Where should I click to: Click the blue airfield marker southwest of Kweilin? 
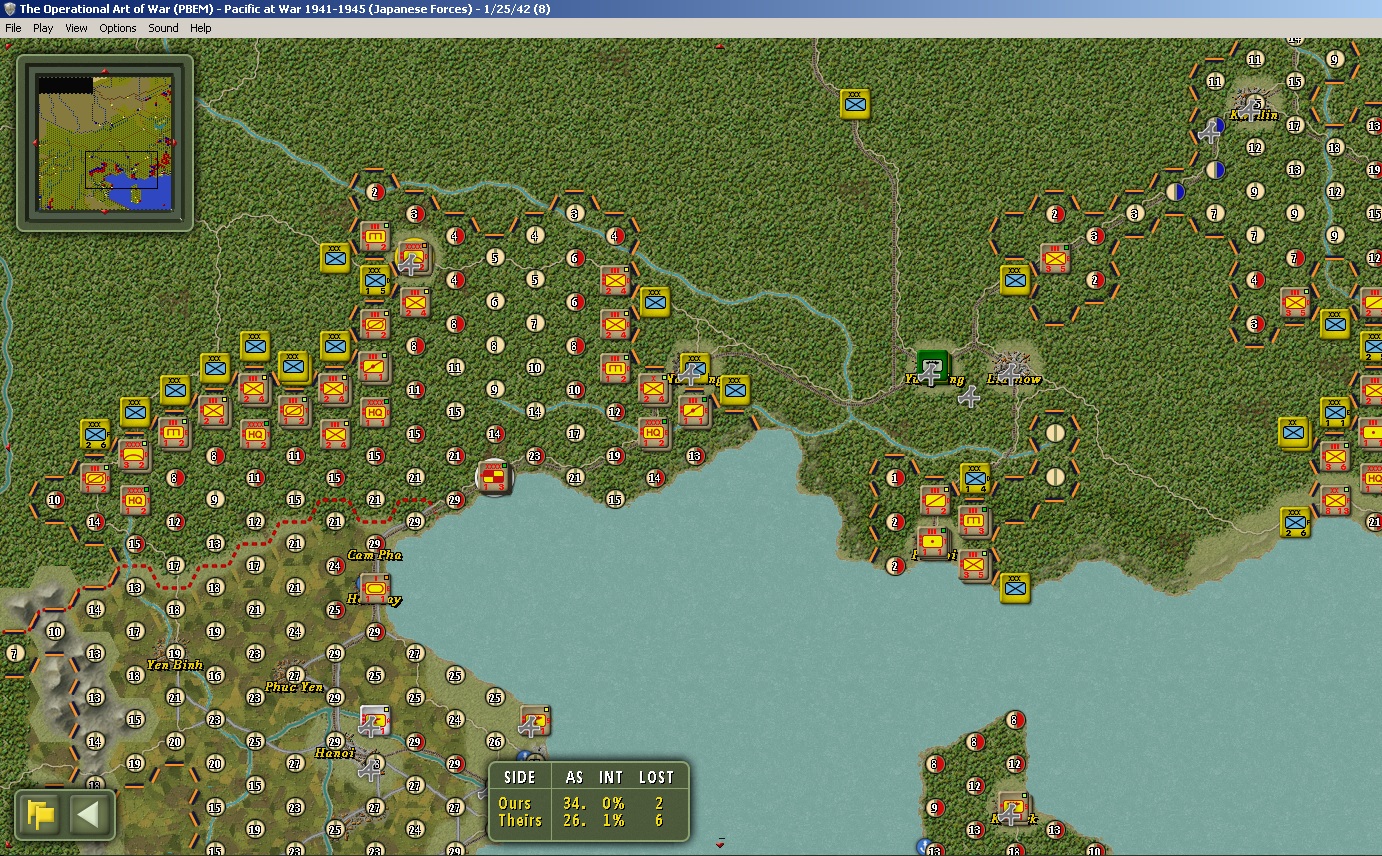tap(1213, 129)
